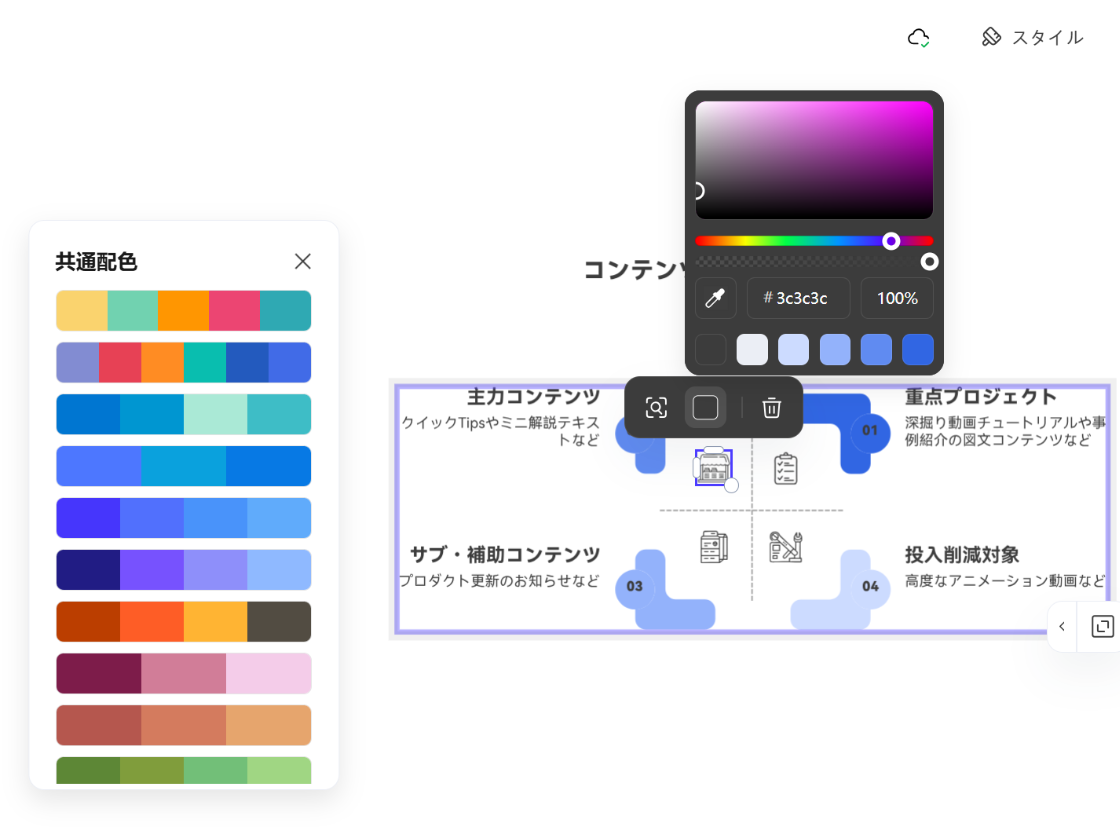Close the 共通配色 palette panel

(x=303, y=261)
